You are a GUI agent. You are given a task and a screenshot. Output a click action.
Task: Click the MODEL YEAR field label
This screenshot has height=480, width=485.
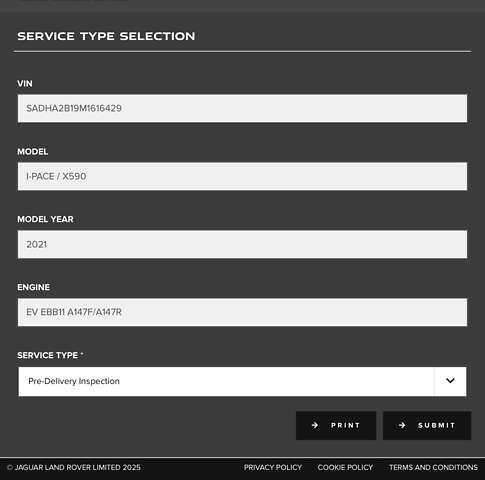(45, 219)
